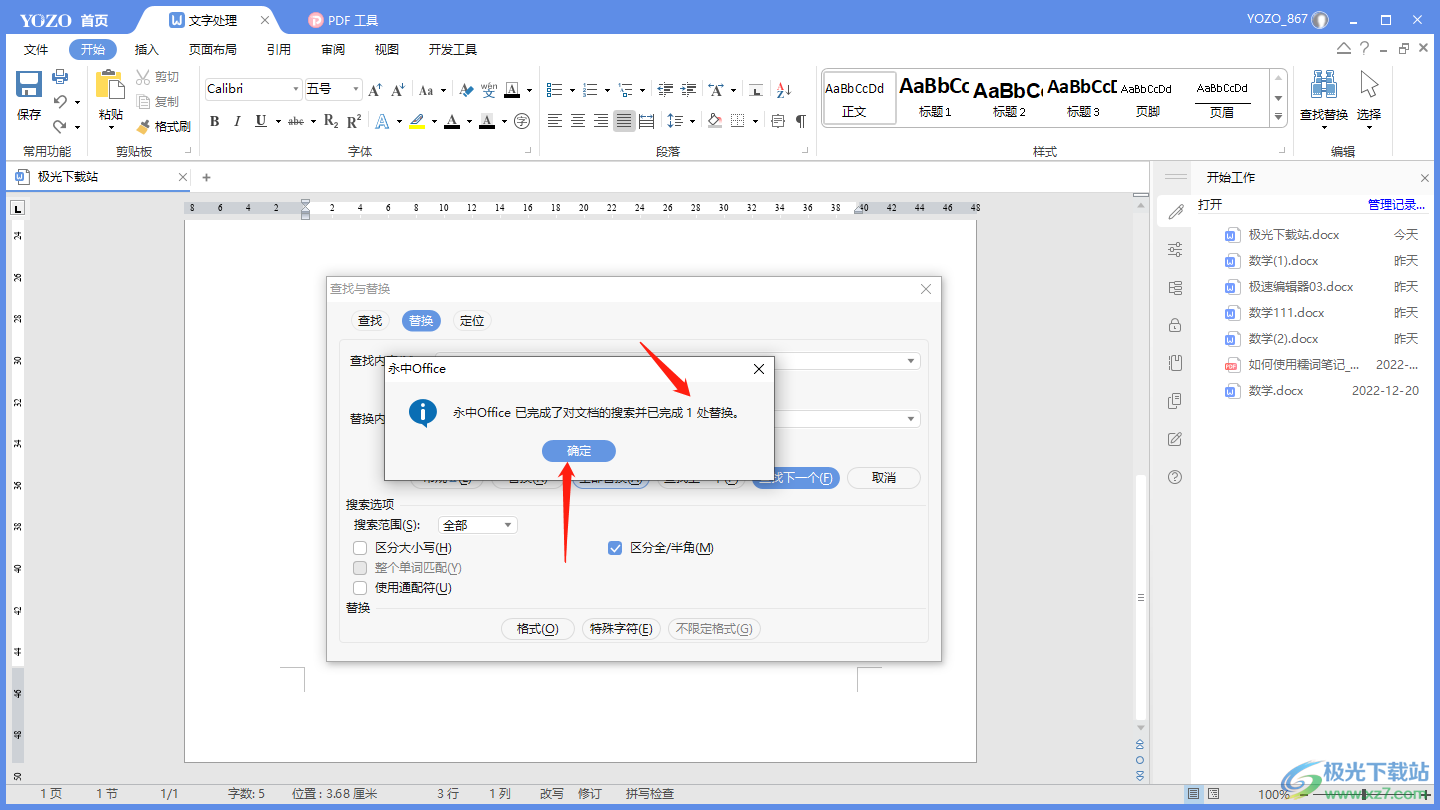The width and height of the screenshot is (1440, 810).
Task: Open the lock icon in side panel
Action: tap(1175, 325)
